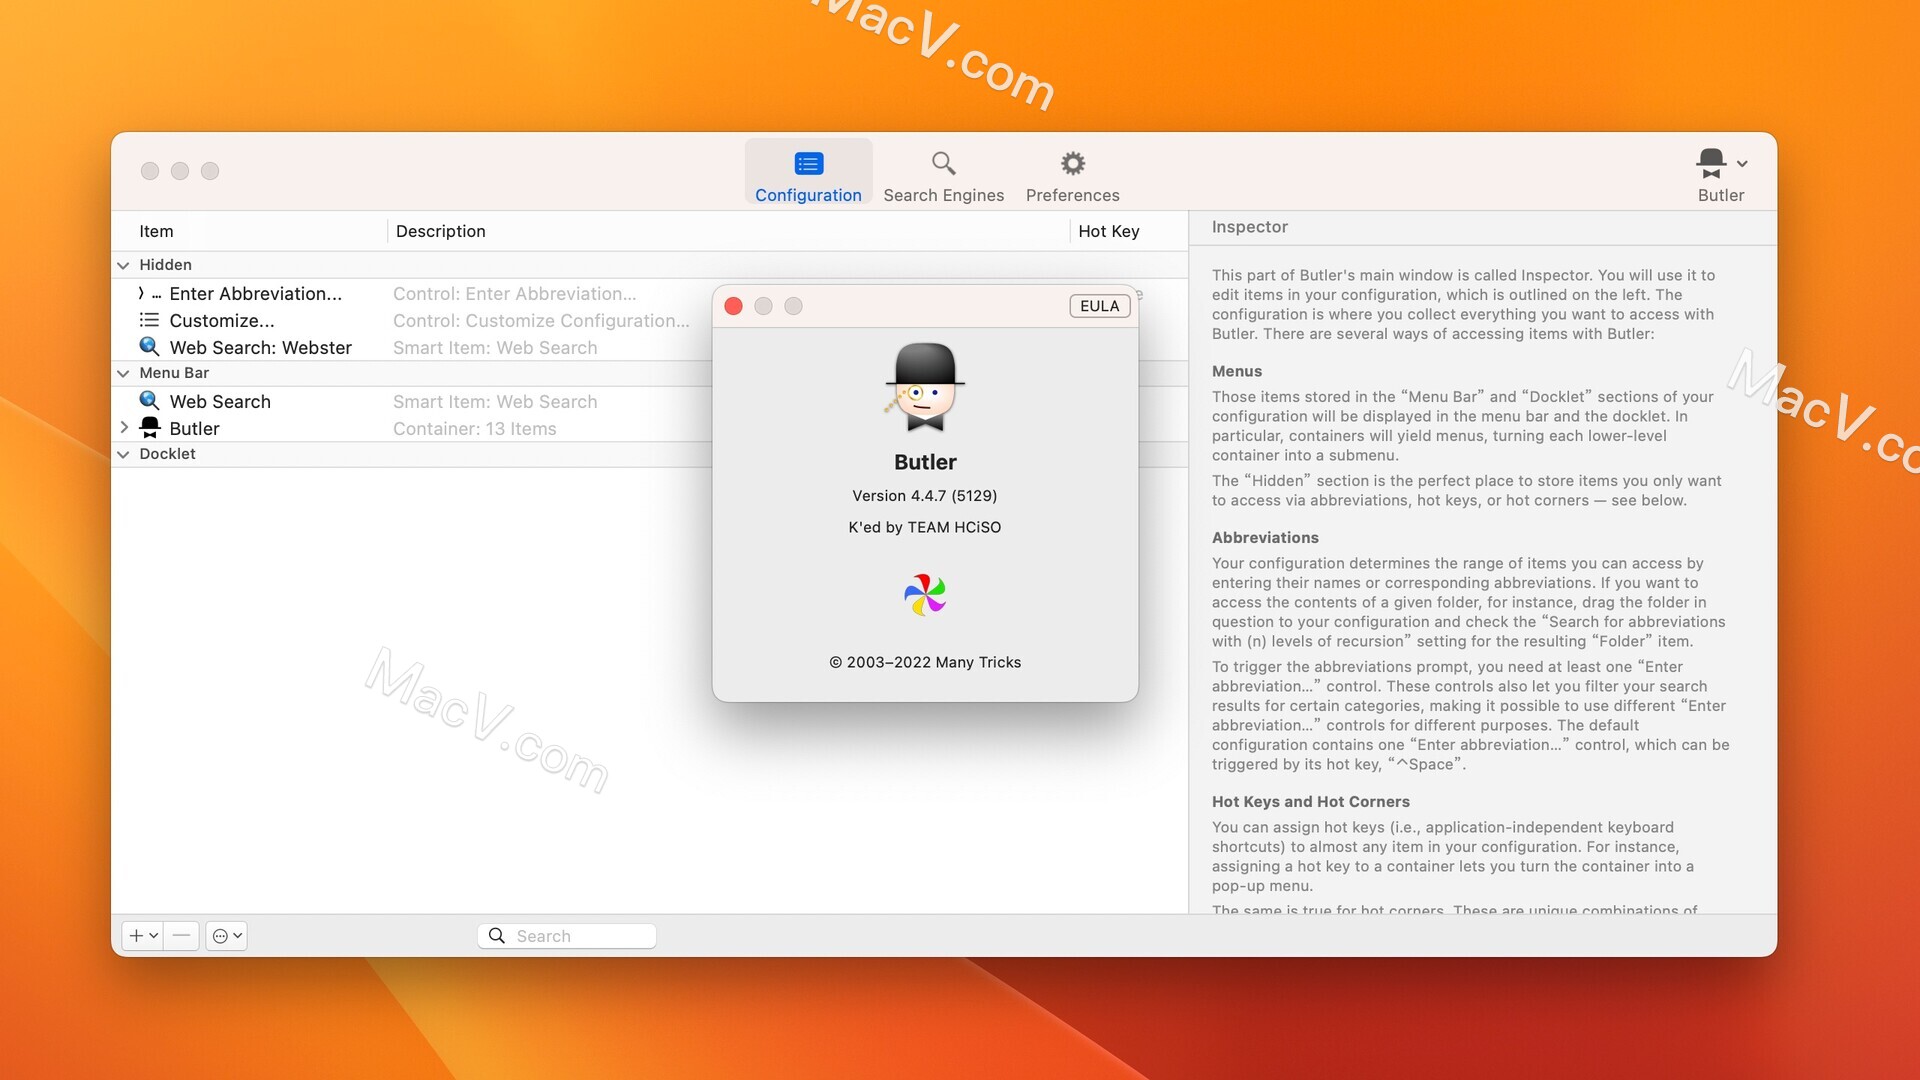Open the Butler hat dropdown in toolbar
The image size is (1920, 1080).
[x=1721, y=173]
